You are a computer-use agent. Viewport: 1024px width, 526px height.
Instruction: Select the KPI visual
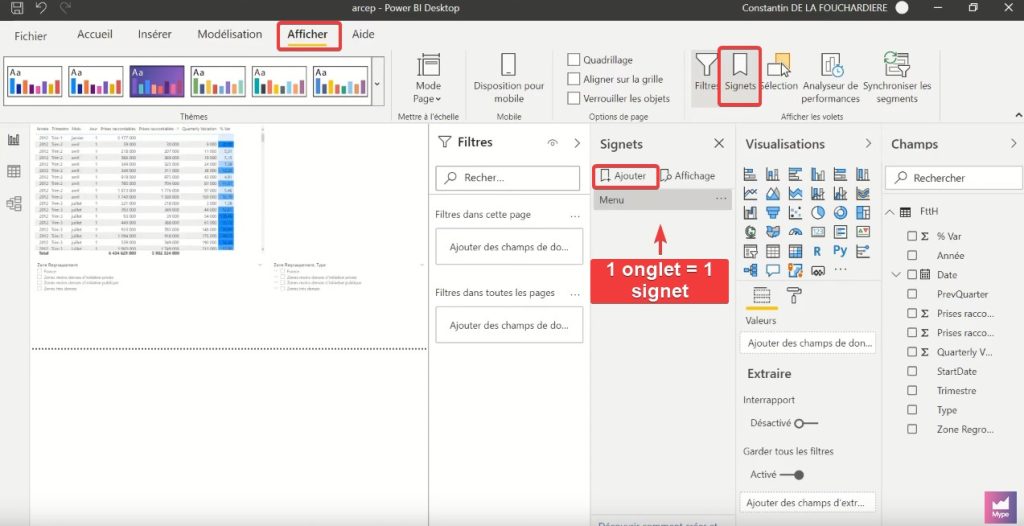(x=863, y=231)
